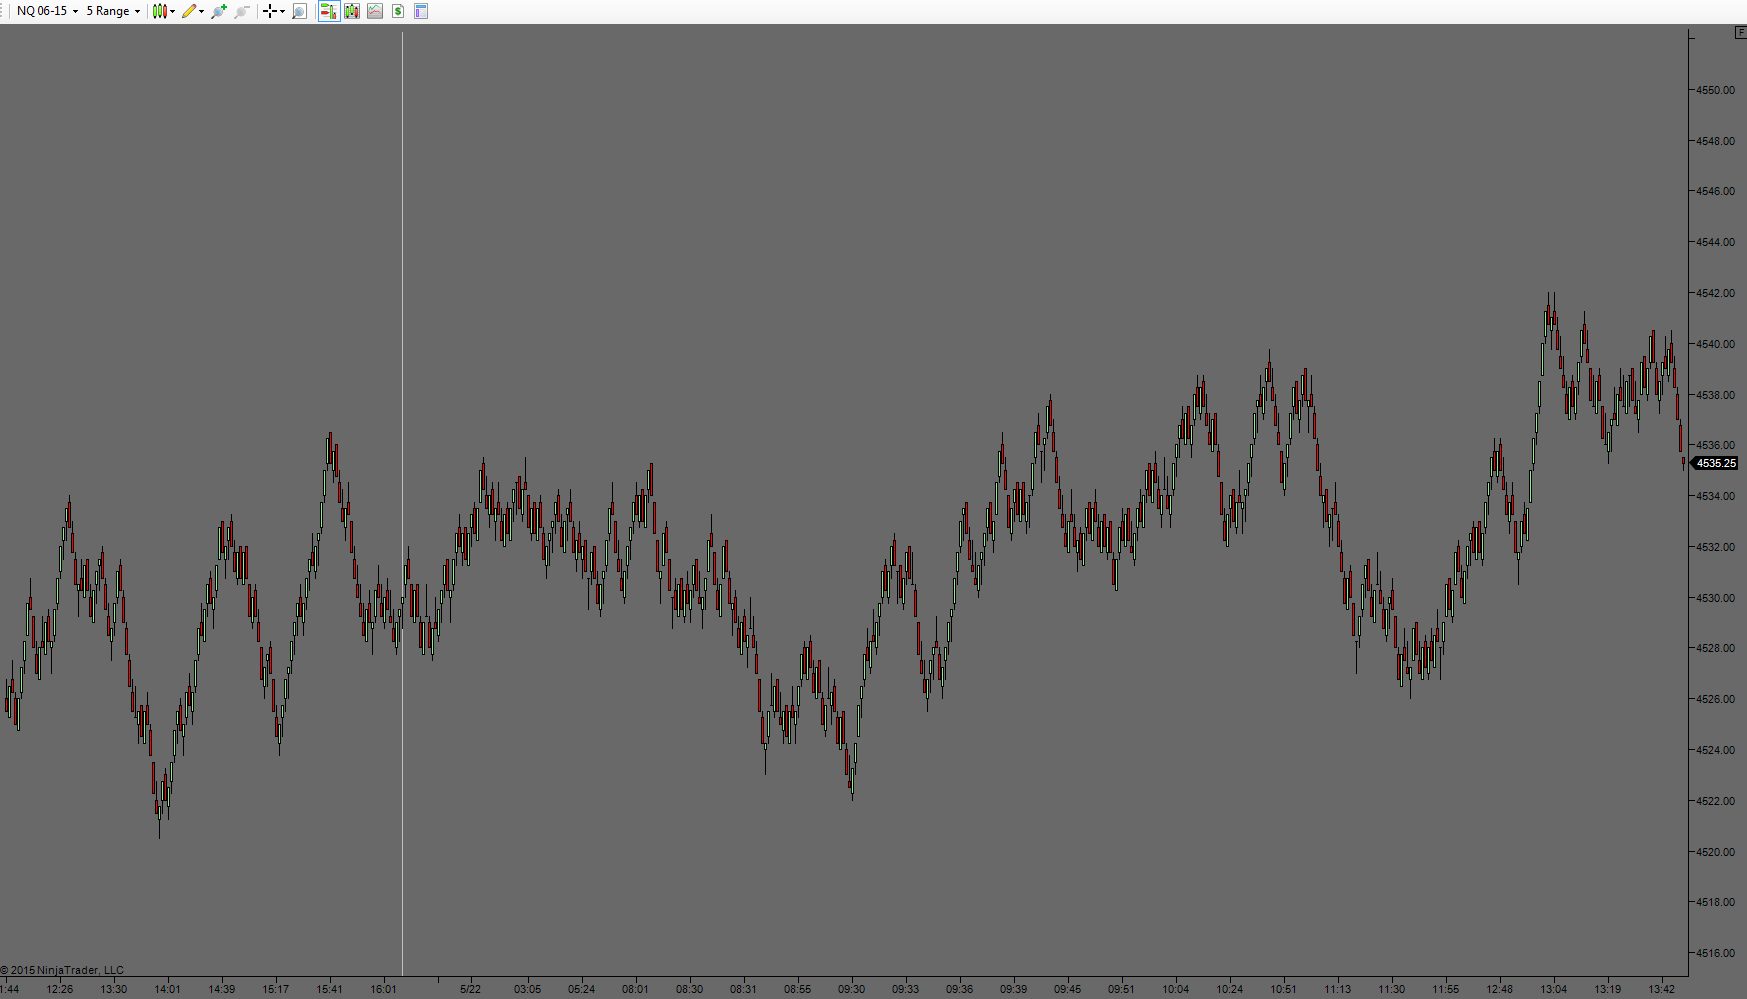
Task: Click the 13:42 time axis label
Action: [1662, 989]
